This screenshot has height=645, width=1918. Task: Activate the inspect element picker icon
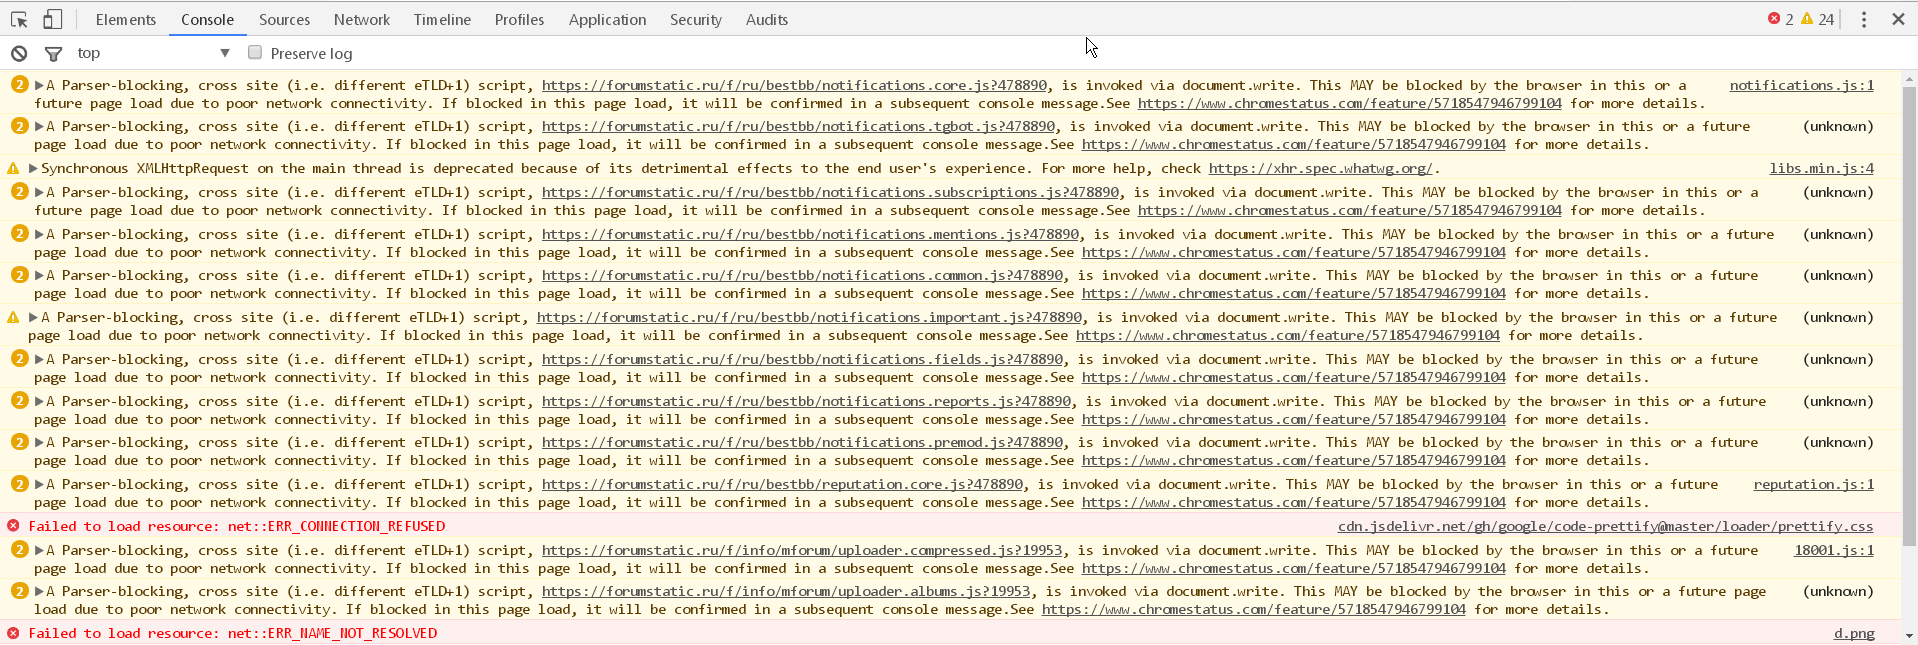[x=19, y=19]
